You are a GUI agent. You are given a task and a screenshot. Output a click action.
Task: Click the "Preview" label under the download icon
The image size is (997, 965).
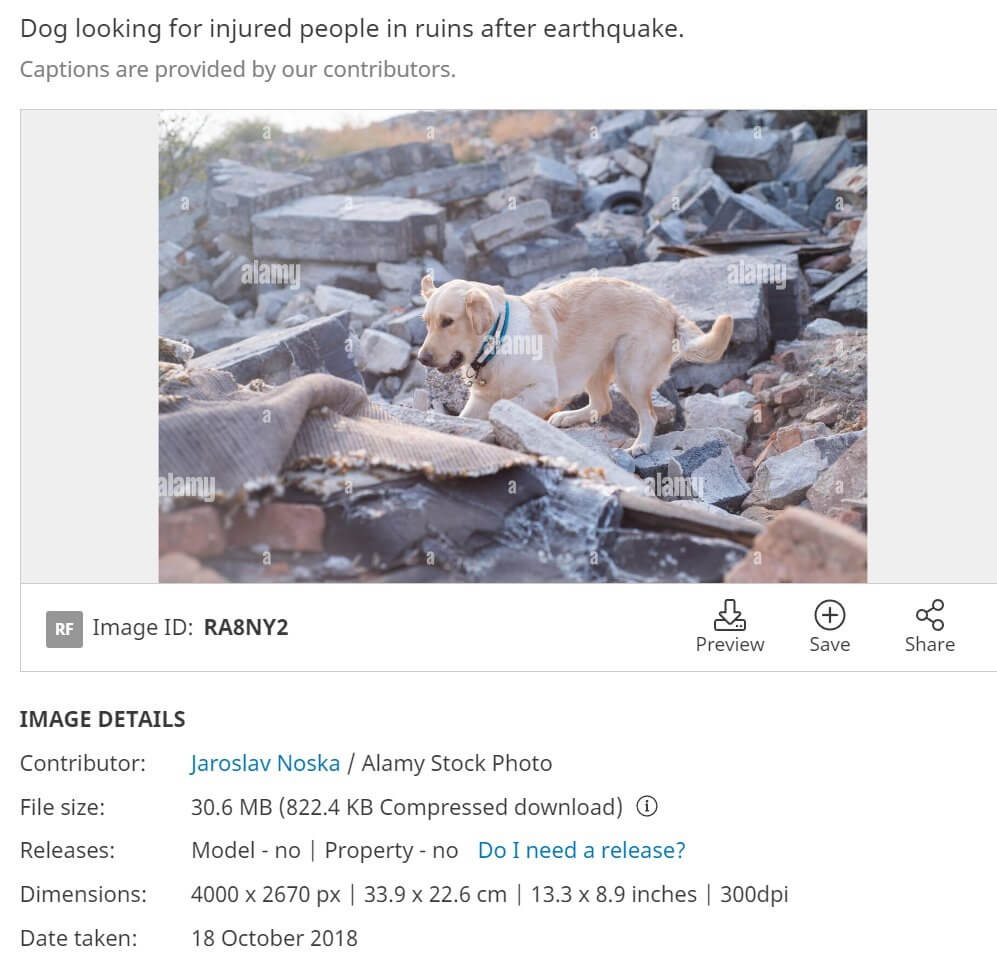tap(730, 645)
